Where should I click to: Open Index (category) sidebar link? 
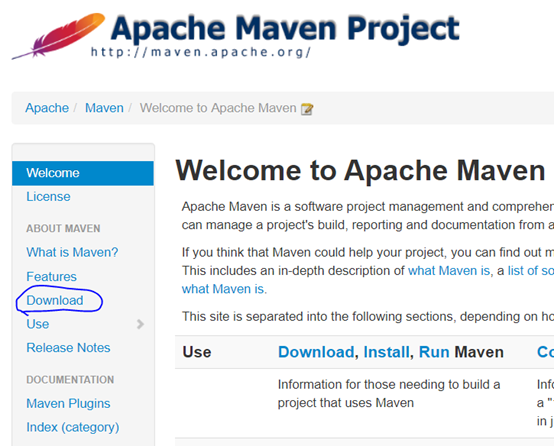73,427
